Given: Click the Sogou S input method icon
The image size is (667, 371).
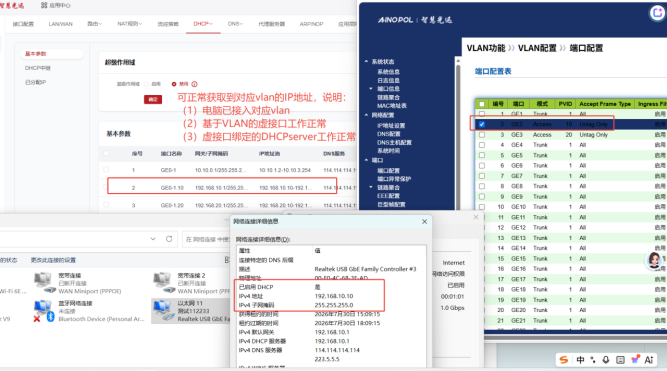Looking at the screenshot, I should (564, 360).
